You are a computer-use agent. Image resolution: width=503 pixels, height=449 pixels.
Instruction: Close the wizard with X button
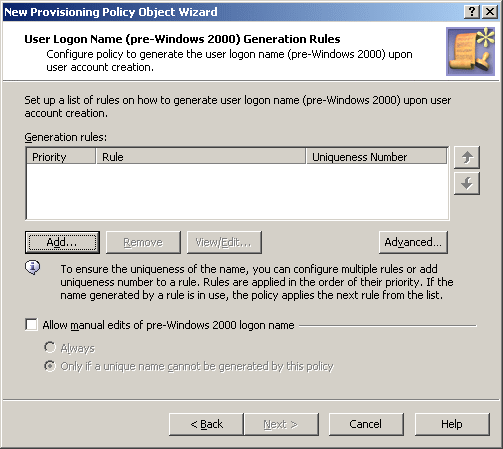tap(490, 12)
